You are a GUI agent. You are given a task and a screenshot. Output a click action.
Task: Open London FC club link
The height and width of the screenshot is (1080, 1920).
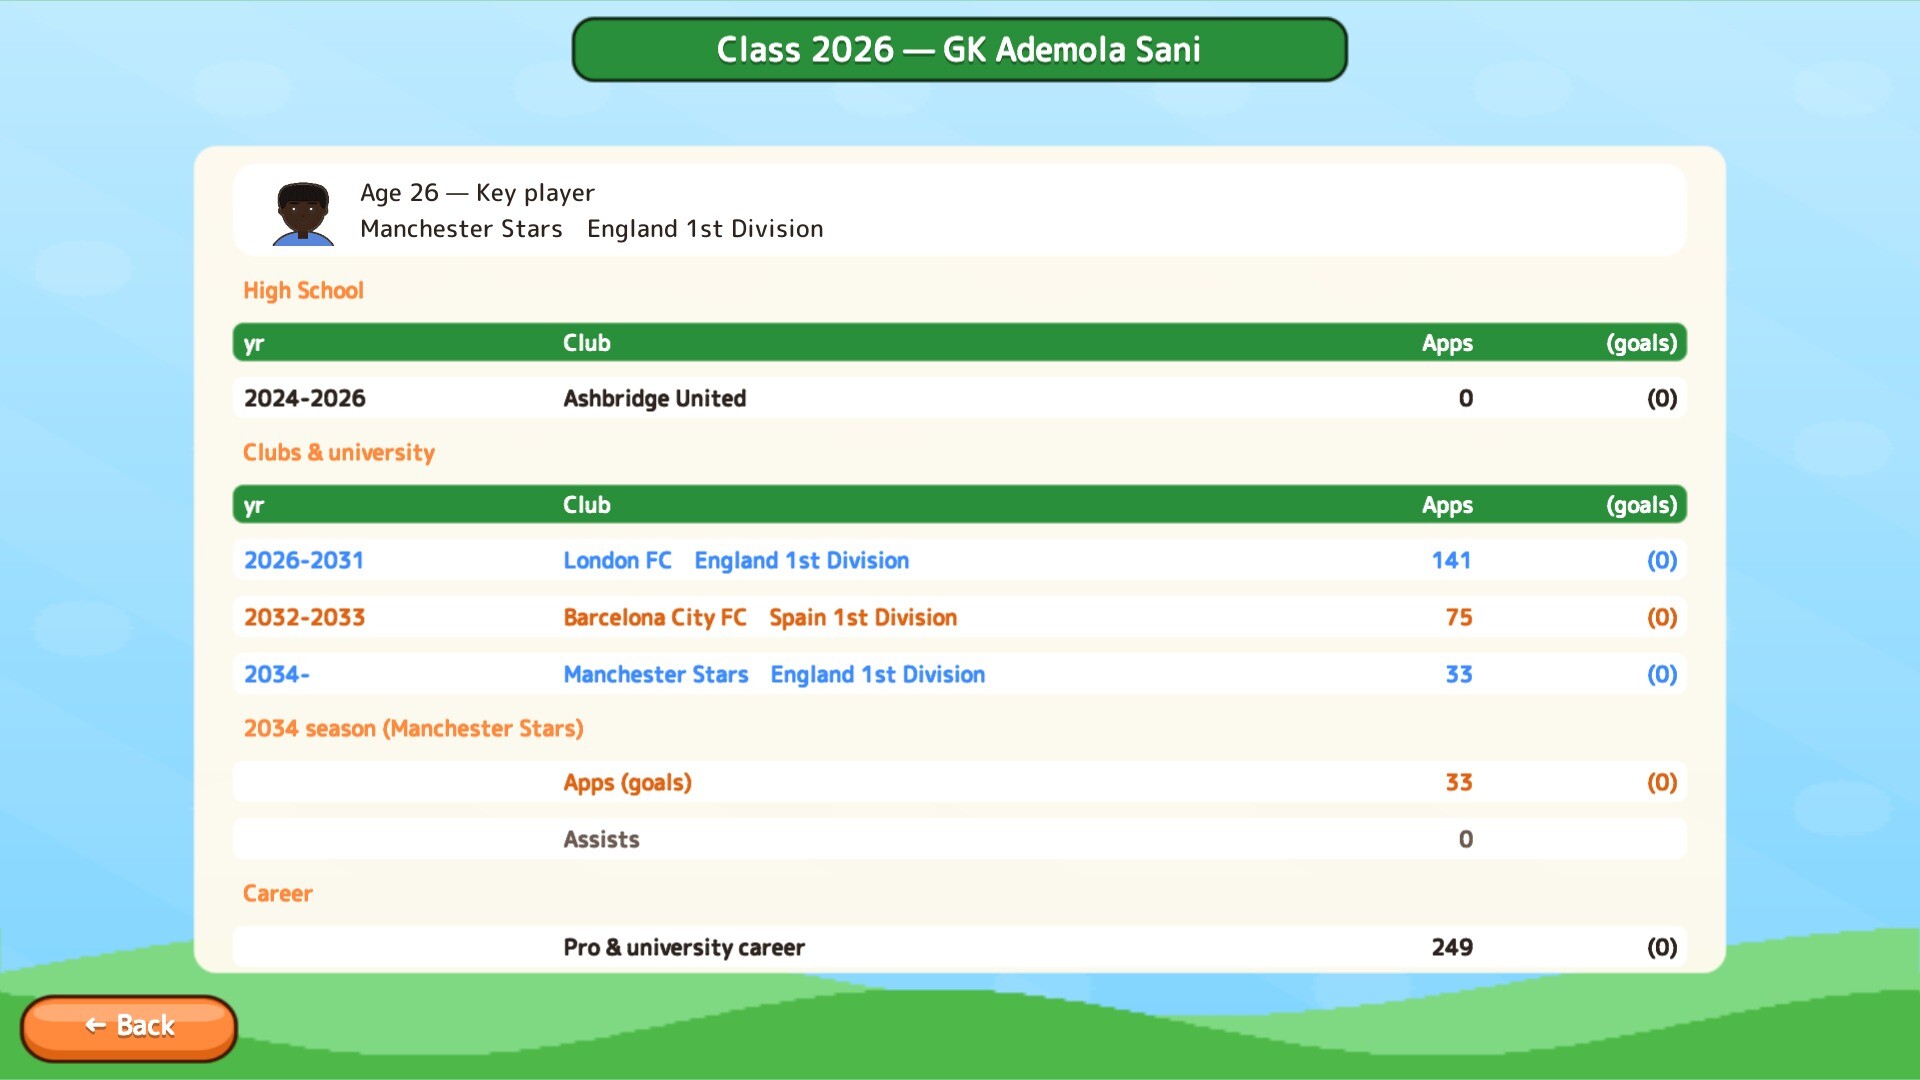pyautogui.click(x=617, y=560)
